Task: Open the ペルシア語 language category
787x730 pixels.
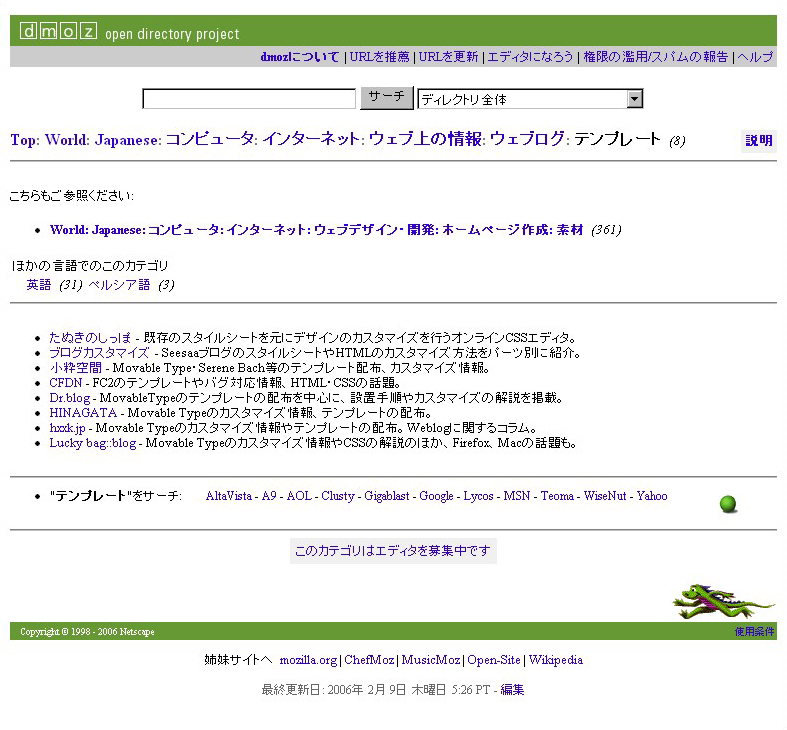Action: coord(119,285)
